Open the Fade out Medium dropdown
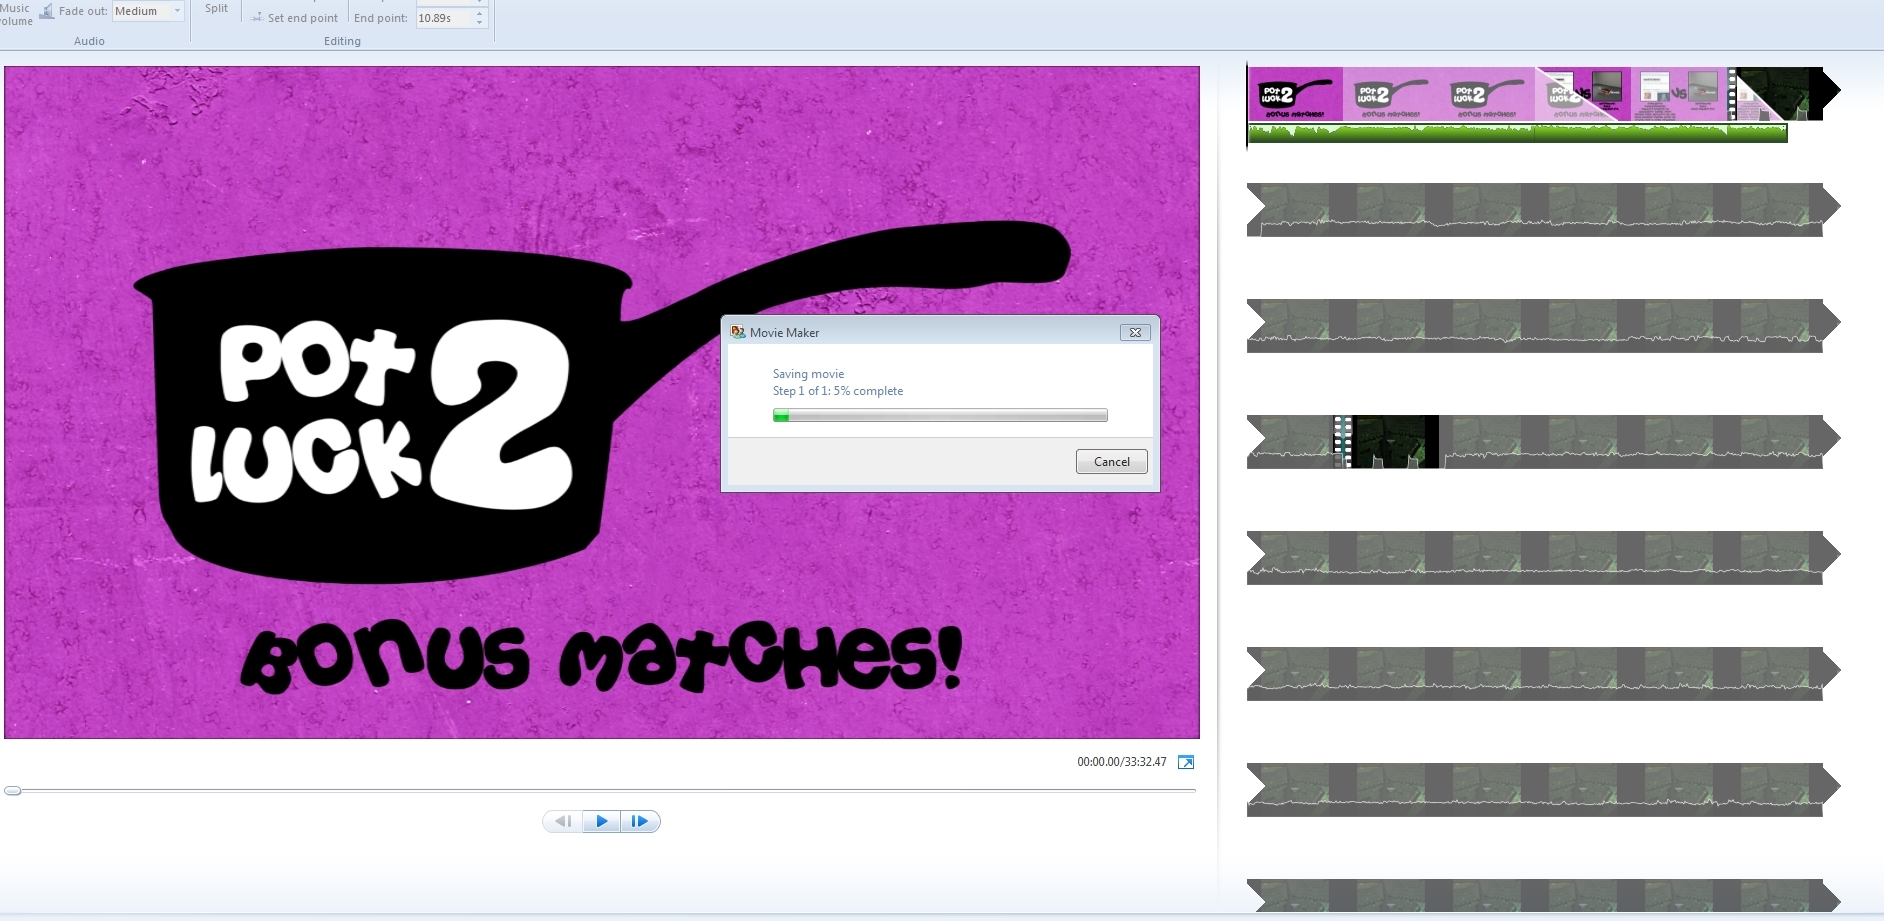This screenshot has width=1884, height=921. click(x=148, y=11)
